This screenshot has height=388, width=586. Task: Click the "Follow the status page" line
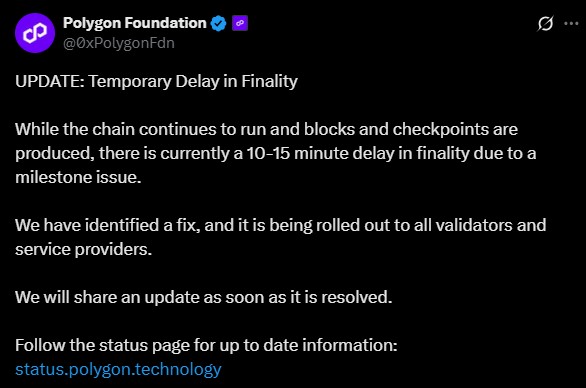point(206,345)
